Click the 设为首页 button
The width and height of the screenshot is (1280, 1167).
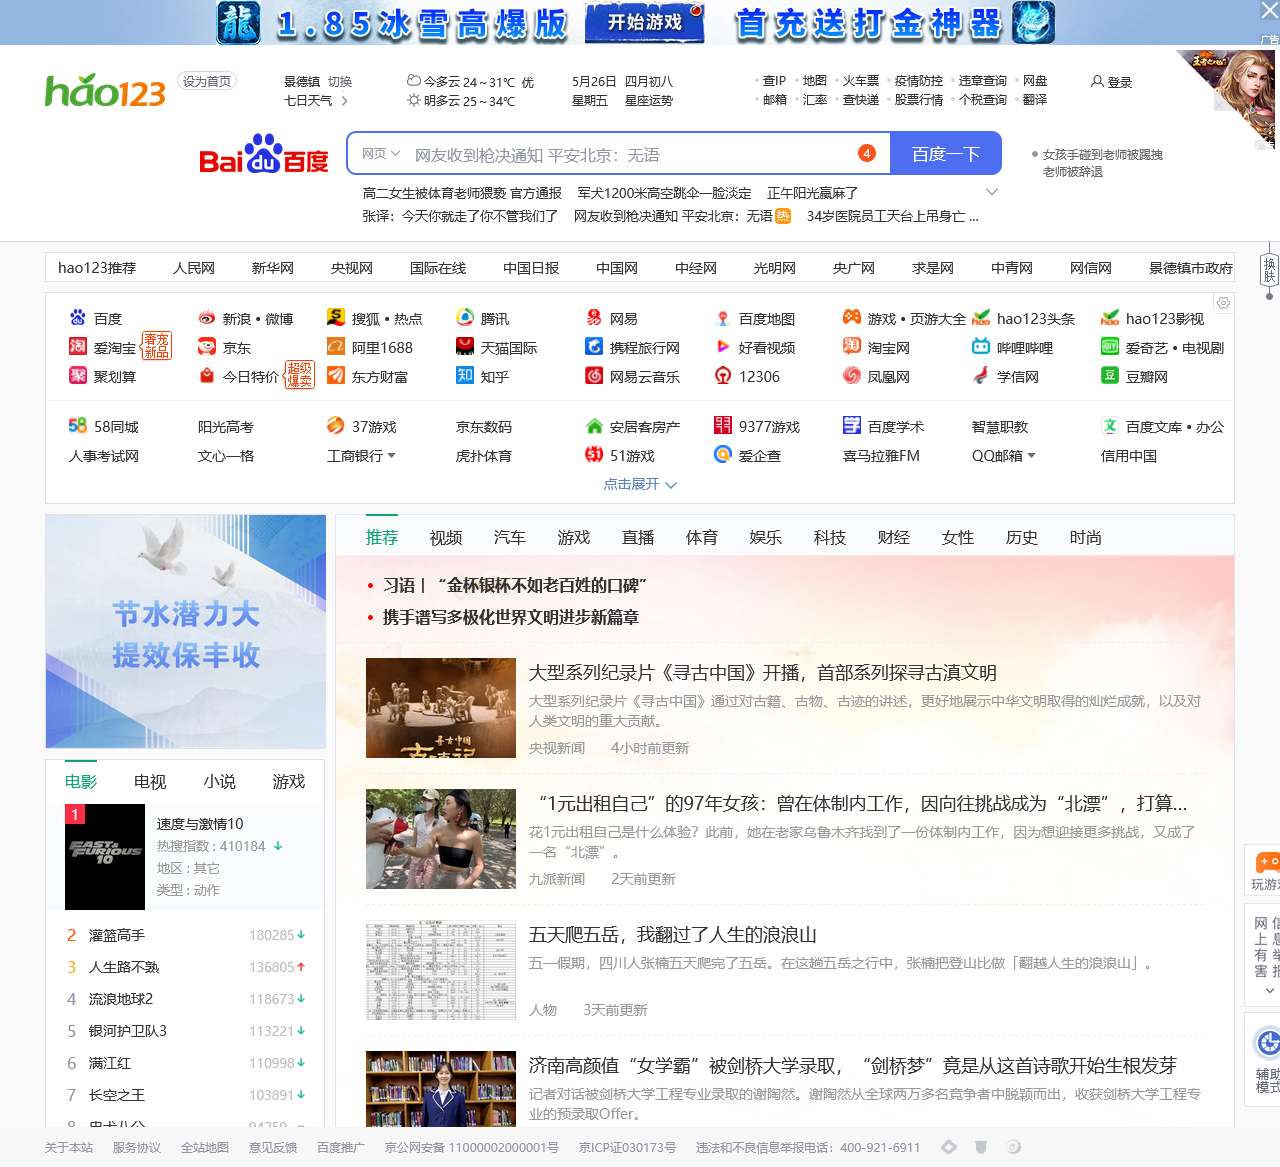[x=207, y=82]
